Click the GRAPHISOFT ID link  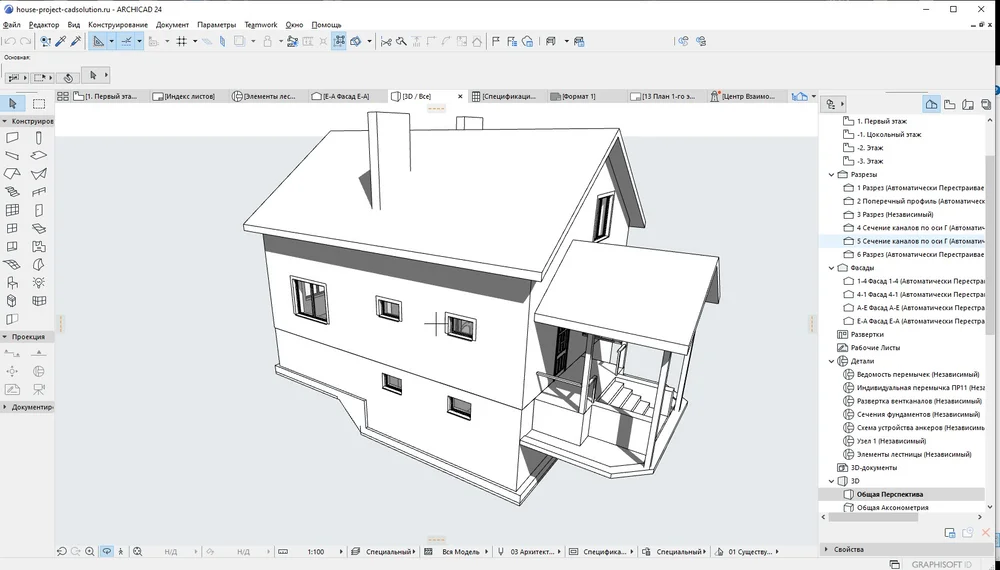click(x=940, y=564)
